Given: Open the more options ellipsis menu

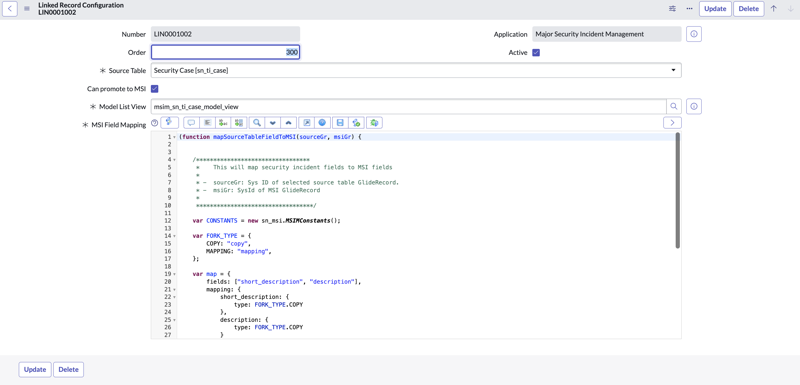Looking at the screenshot, I should pyautogui.click(x=689, y=9).
